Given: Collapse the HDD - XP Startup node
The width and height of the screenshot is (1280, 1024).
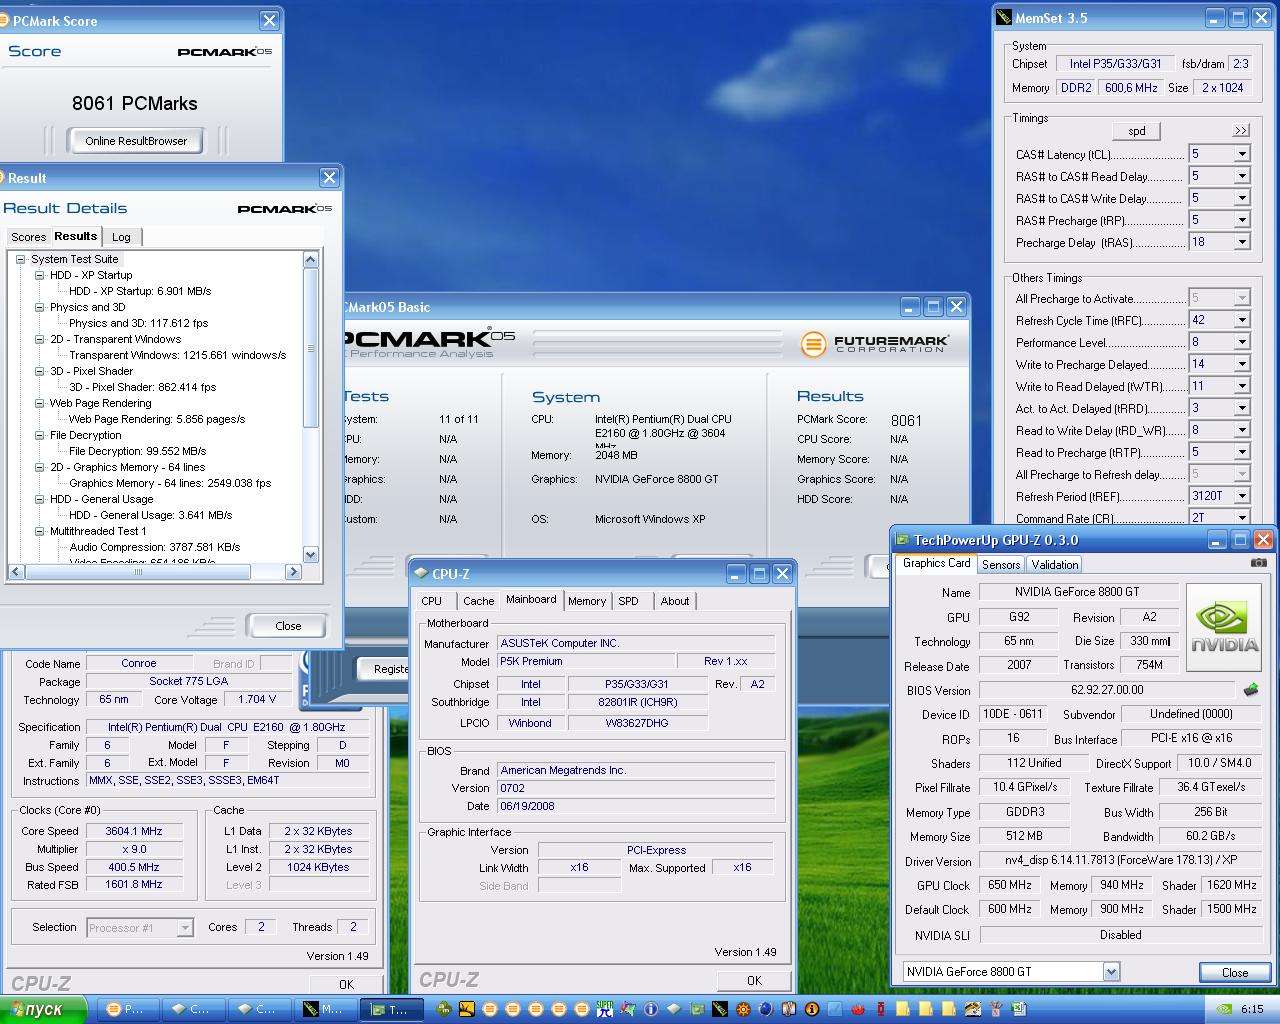Looking at the screenshot, I should [40, 275].
